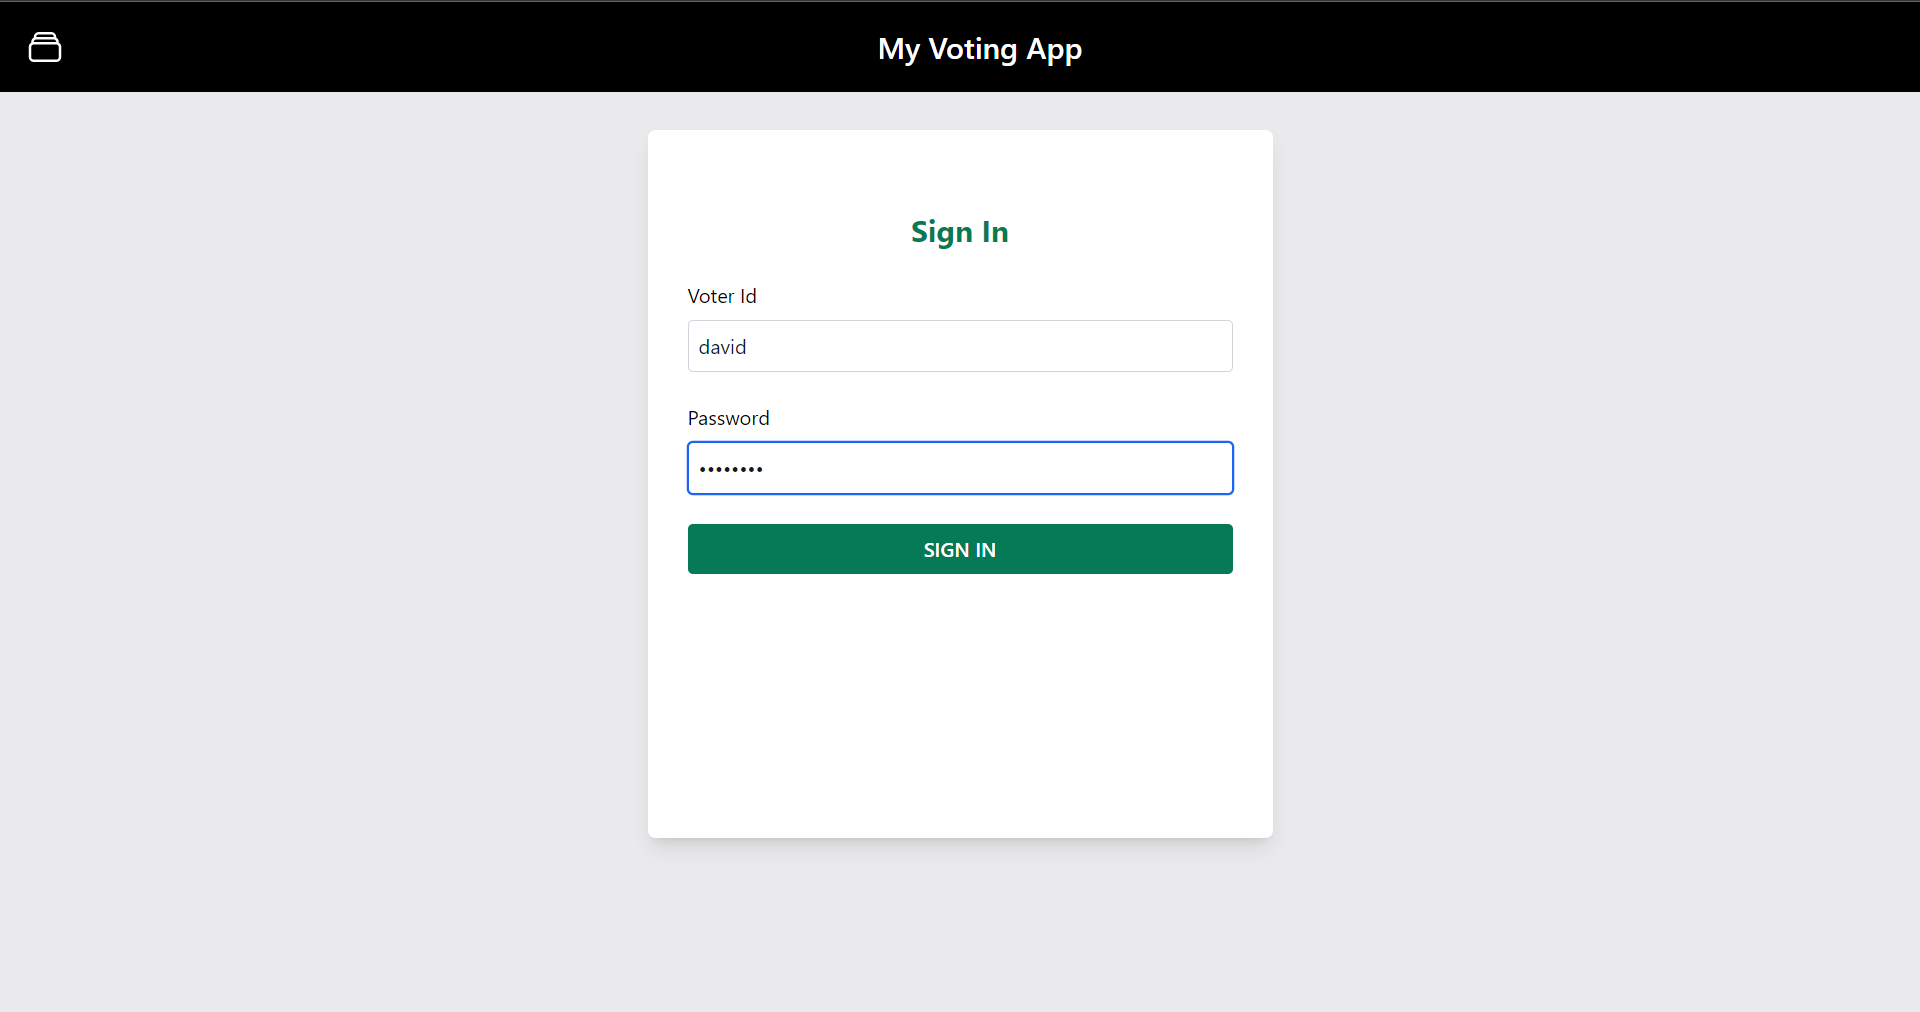Click the word App in the header title
The width and height of the screenshot is (1920, 1012).
1054,49
